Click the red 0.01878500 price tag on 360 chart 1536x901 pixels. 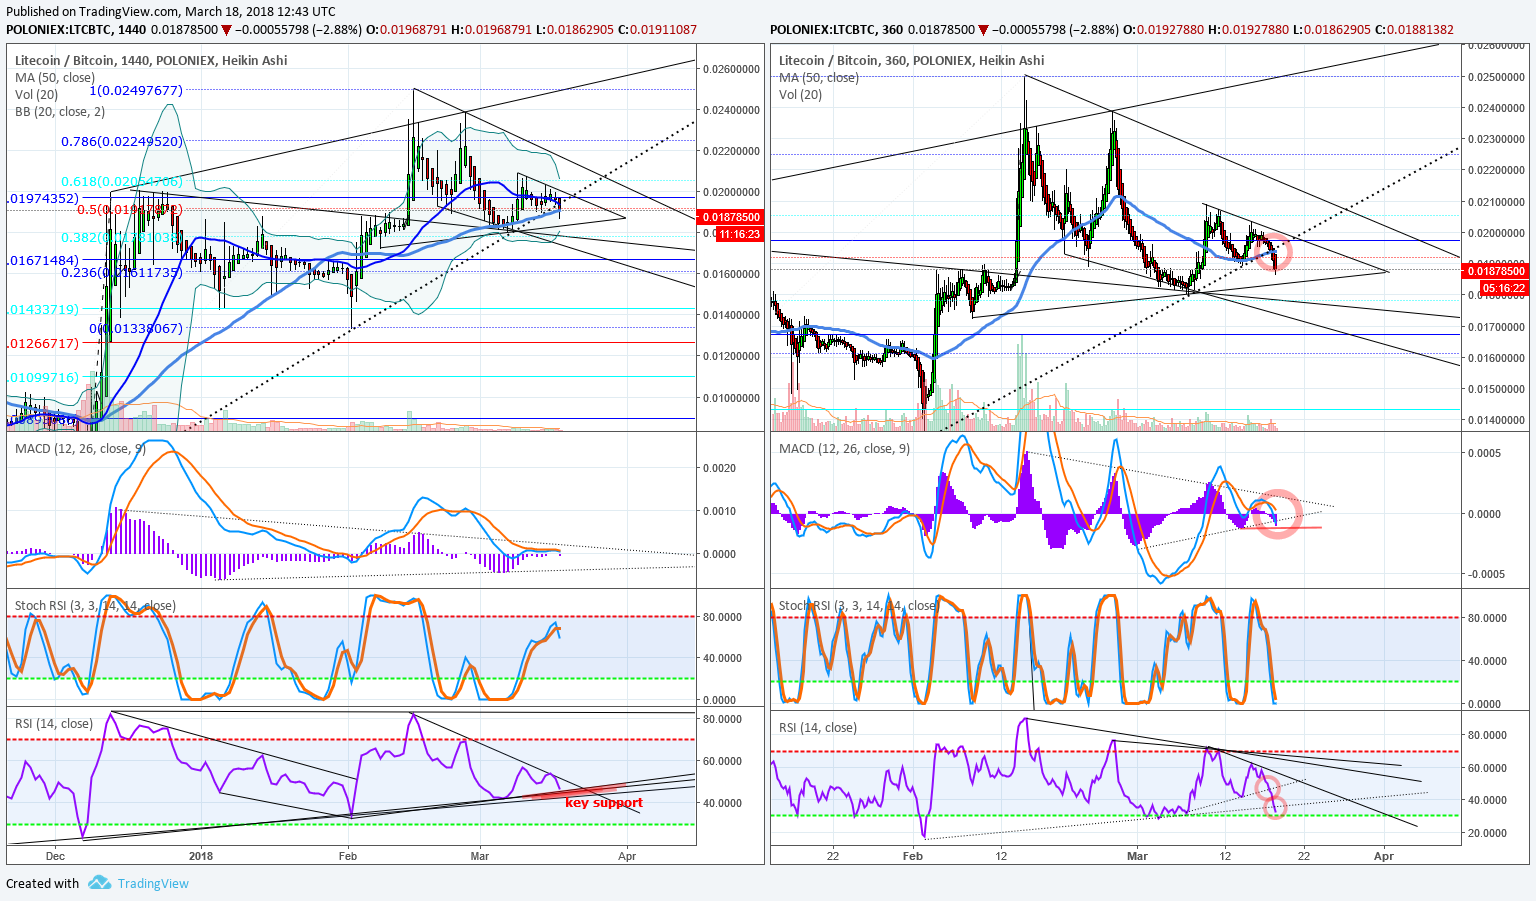point(1496,271)
